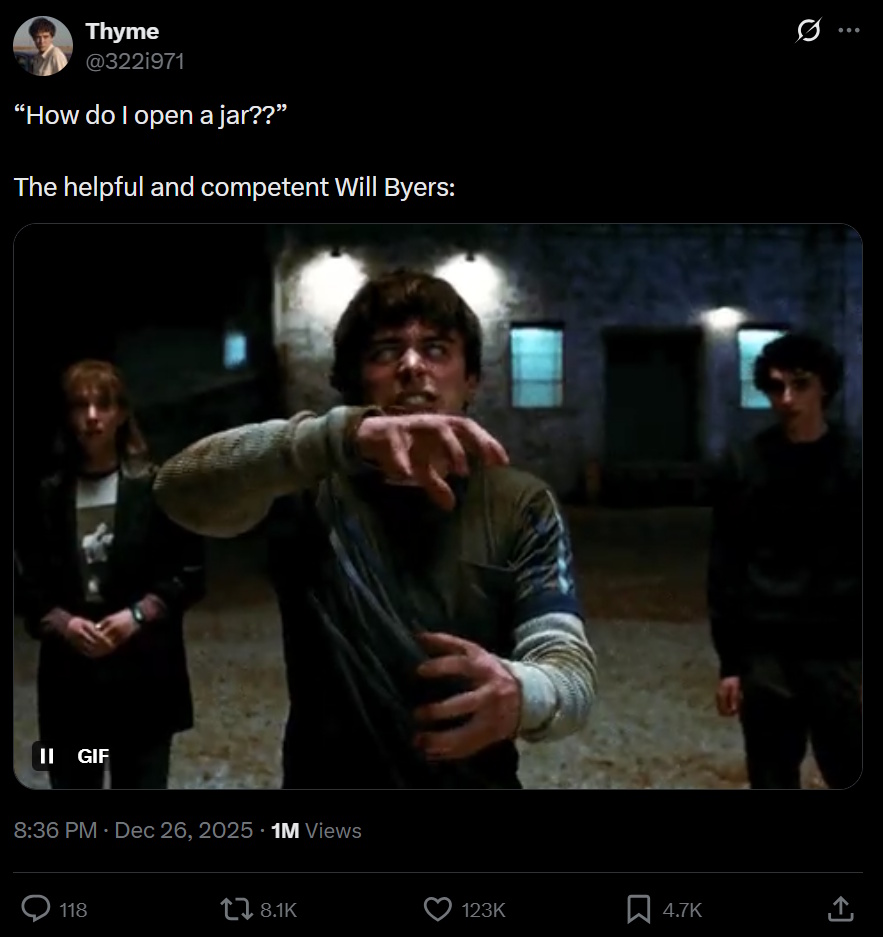
Task: Click the 4.7K bookmarks count
Action: coord(682,910)
